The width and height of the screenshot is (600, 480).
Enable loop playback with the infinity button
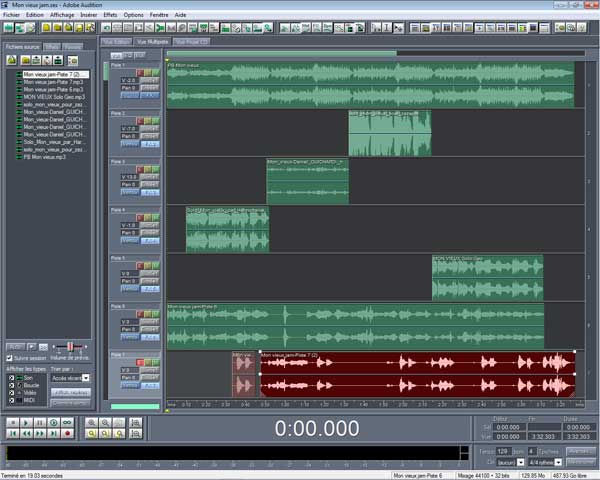tap(67, 423)
